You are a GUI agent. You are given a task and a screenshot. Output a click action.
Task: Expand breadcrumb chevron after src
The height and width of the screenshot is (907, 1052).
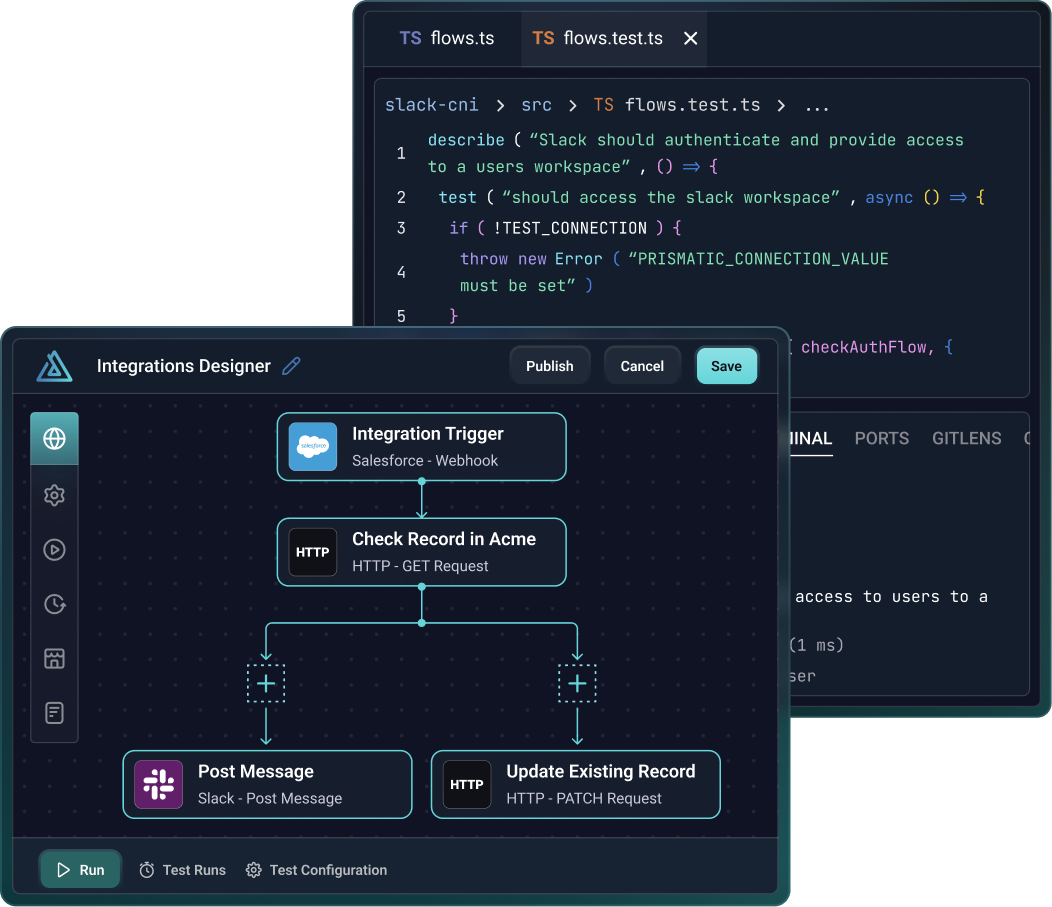(x=572, y=105)
